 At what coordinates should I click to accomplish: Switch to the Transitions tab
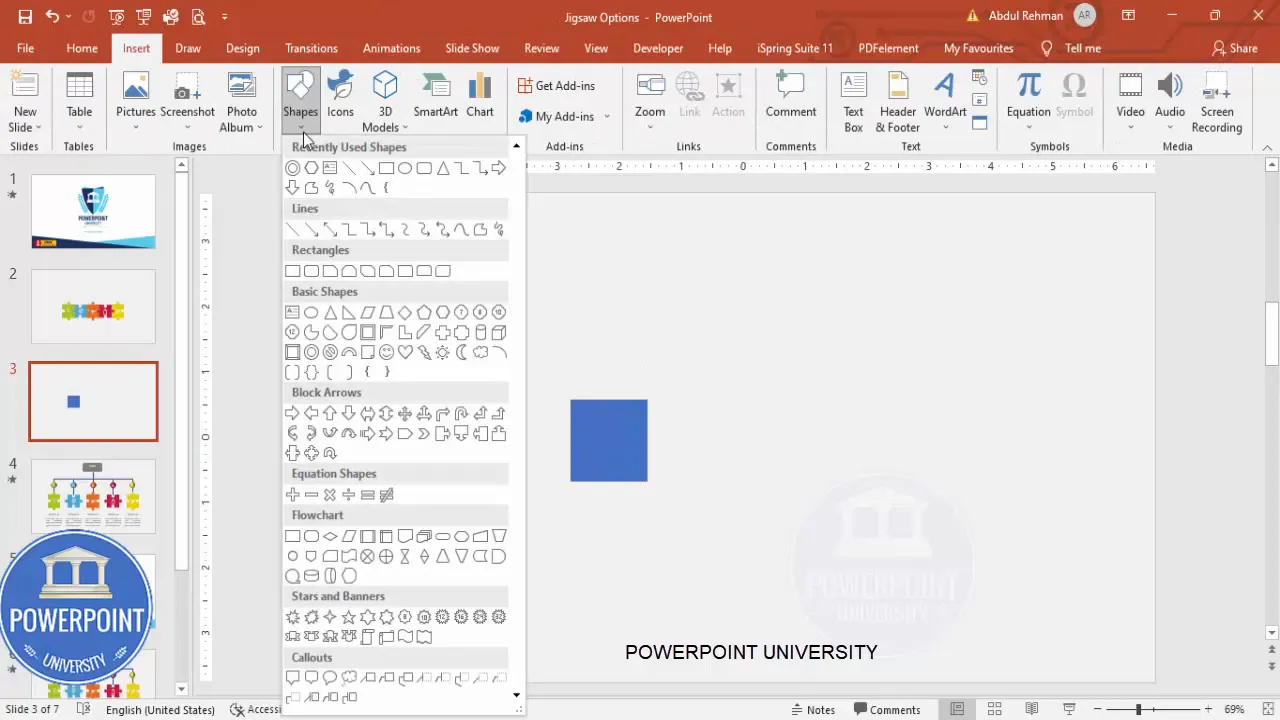pos(311,48)
